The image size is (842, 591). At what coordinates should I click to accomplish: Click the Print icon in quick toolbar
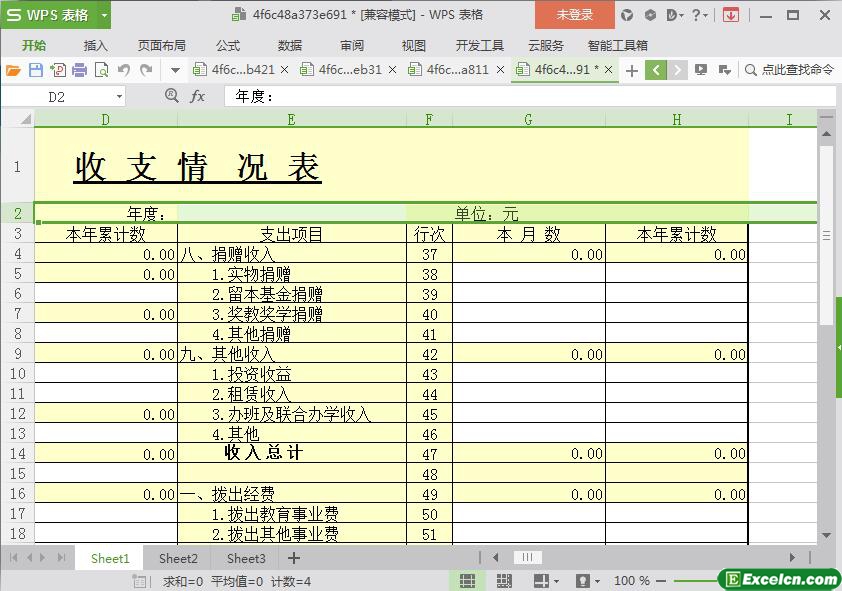(79, 70)
